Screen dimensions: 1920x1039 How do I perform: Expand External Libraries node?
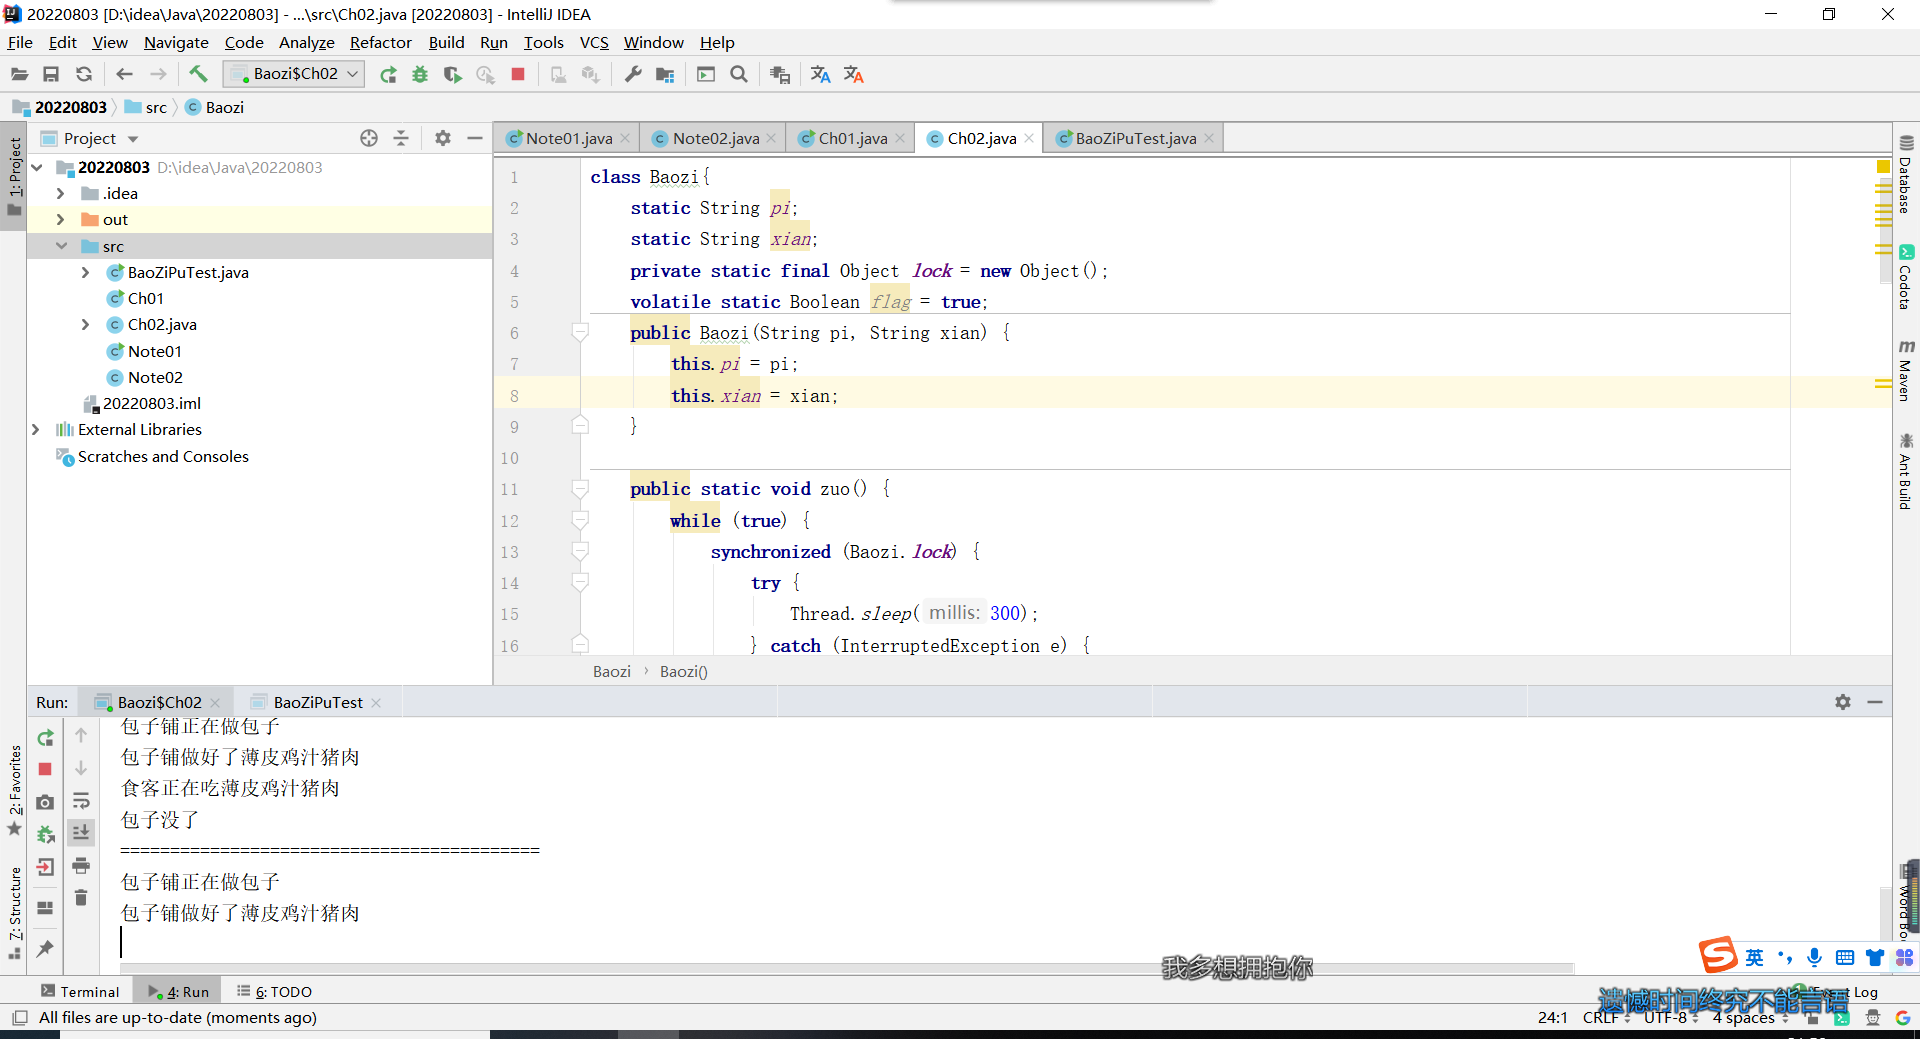[36, 429]
